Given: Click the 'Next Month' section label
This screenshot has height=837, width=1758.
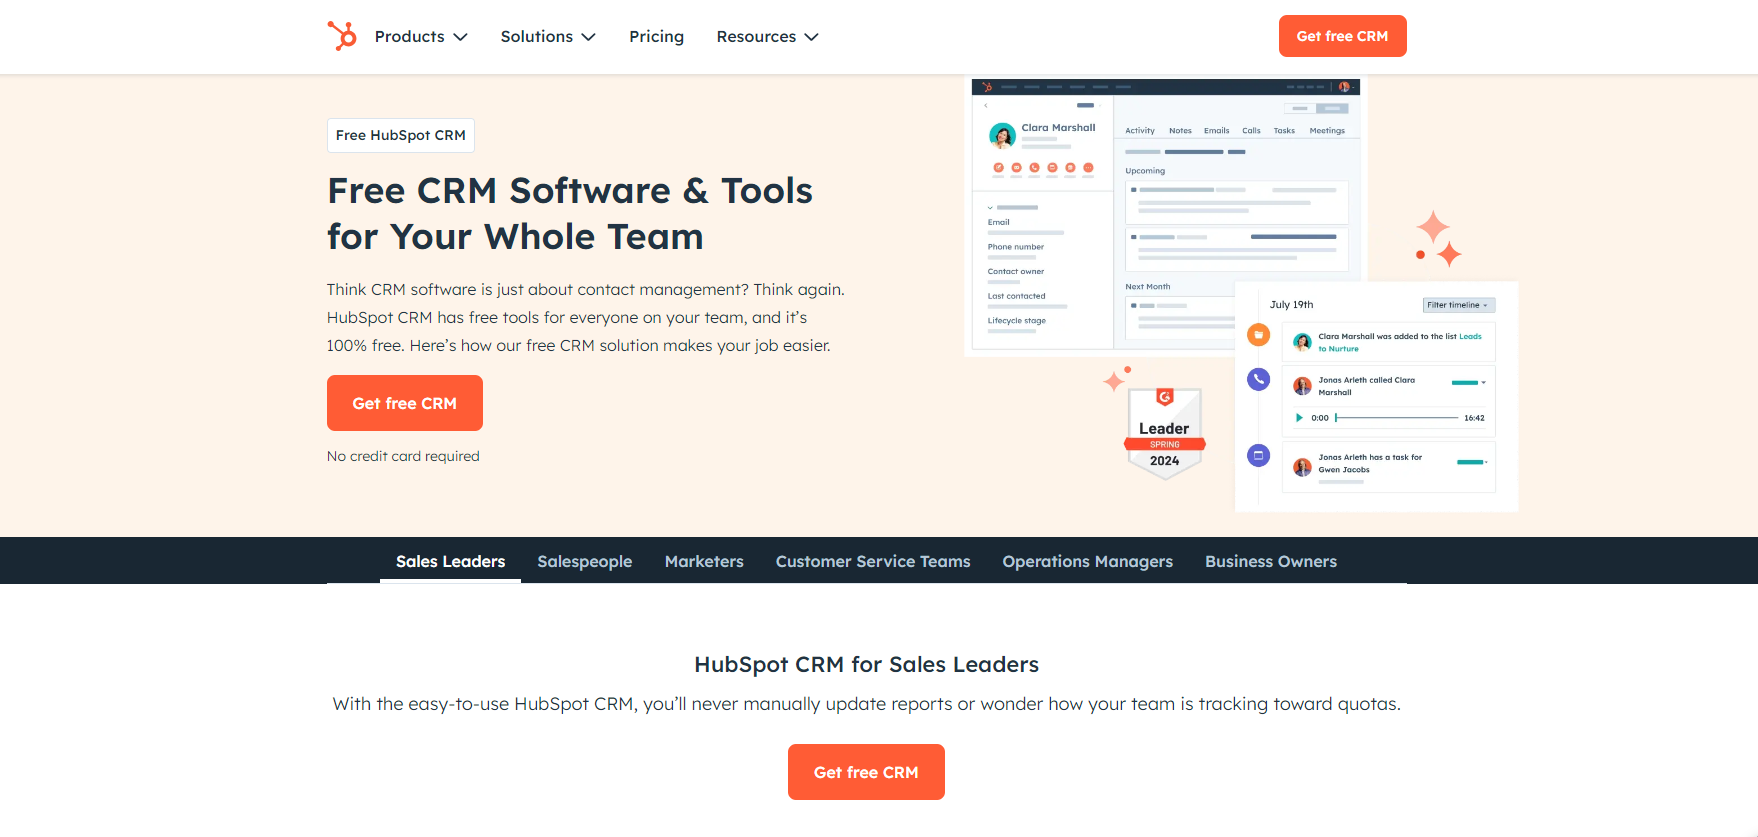Looking at the screenshot, I should pos(1147,287).
